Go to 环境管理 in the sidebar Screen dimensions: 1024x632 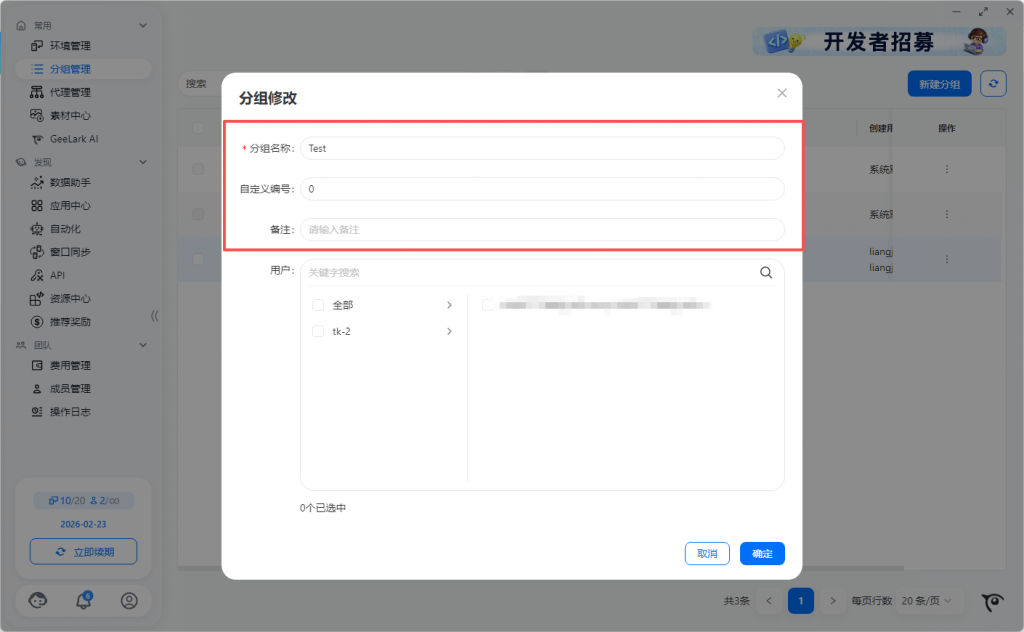[70, 46]
